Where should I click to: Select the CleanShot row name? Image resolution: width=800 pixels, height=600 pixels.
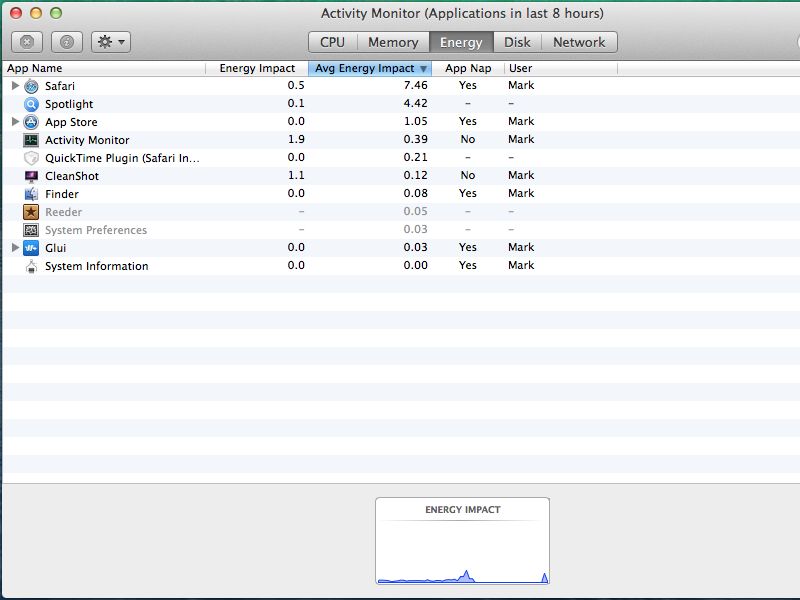[72, 176]
